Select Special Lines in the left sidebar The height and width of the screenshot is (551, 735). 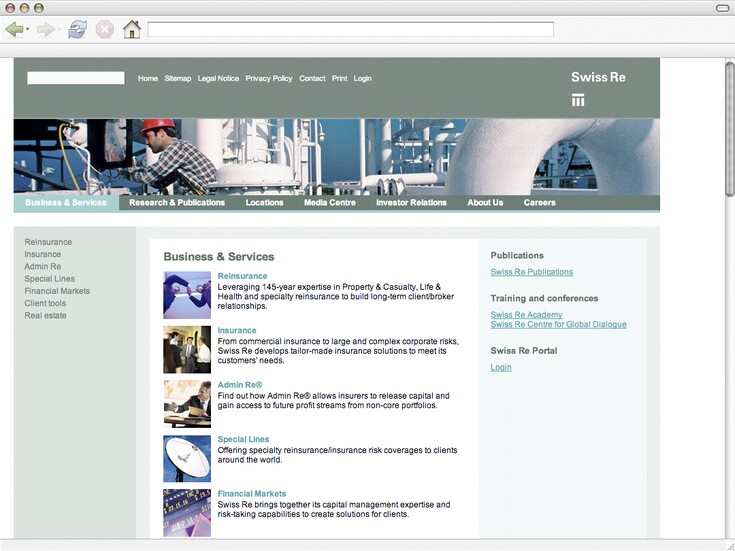click(x=50, y=279)
